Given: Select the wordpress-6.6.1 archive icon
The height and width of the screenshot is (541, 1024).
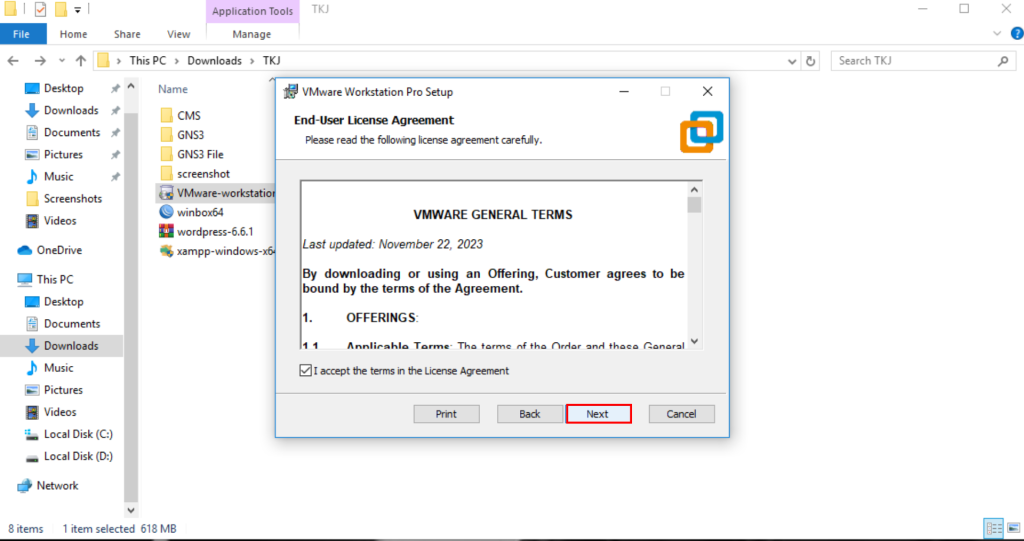Looking at the screenshot, I should pos(167,232).
